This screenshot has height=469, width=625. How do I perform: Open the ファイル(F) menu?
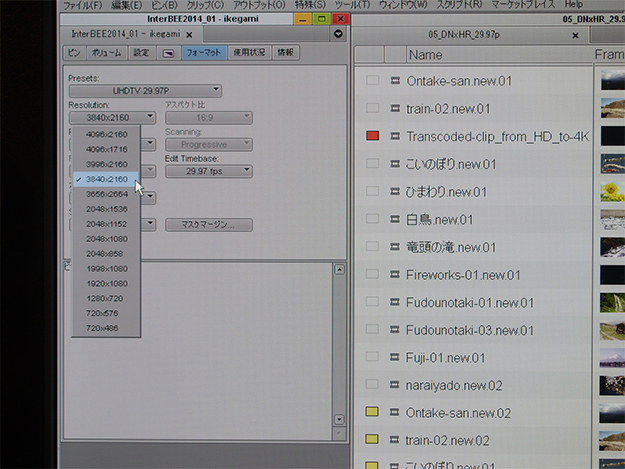click(x=83, y=5)
